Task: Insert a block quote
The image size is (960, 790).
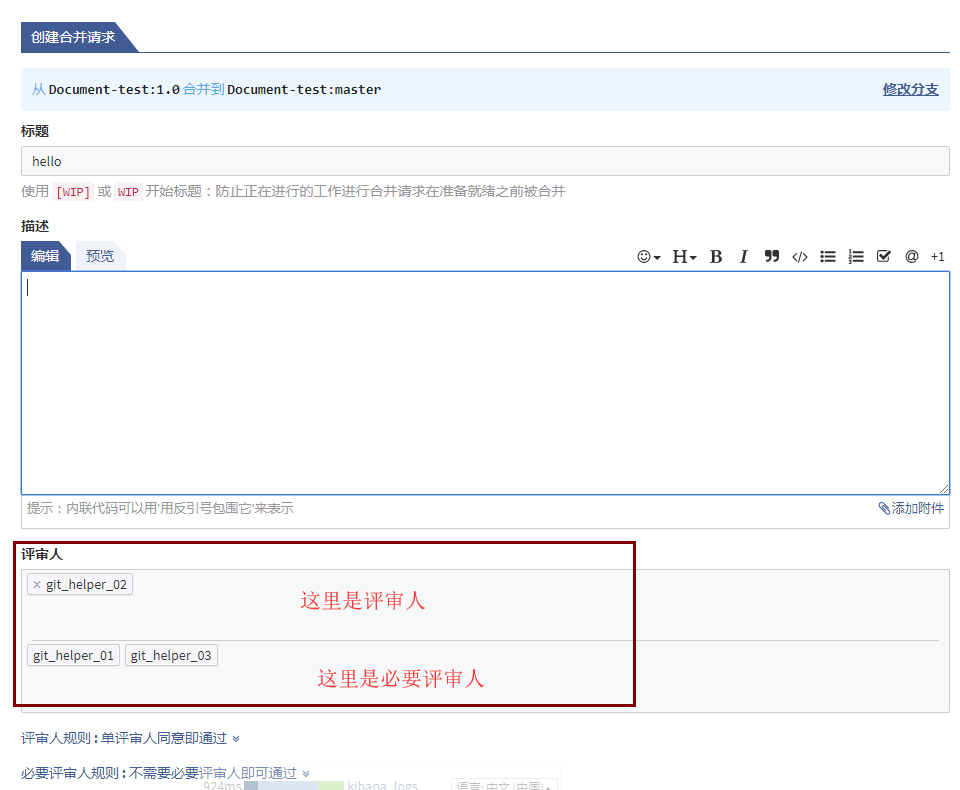Action: (x=771, y=257)
